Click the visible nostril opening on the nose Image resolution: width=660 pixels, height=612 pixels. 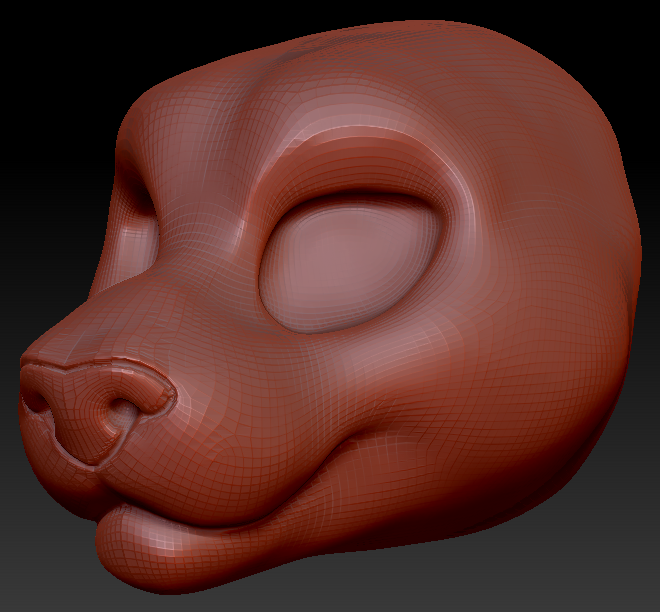click(123, 414)
